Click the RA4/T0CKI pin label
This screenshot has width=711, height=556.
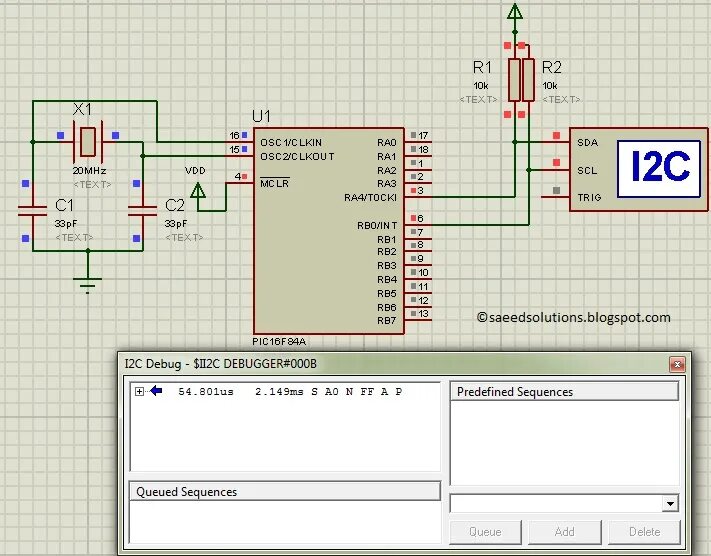370,198
